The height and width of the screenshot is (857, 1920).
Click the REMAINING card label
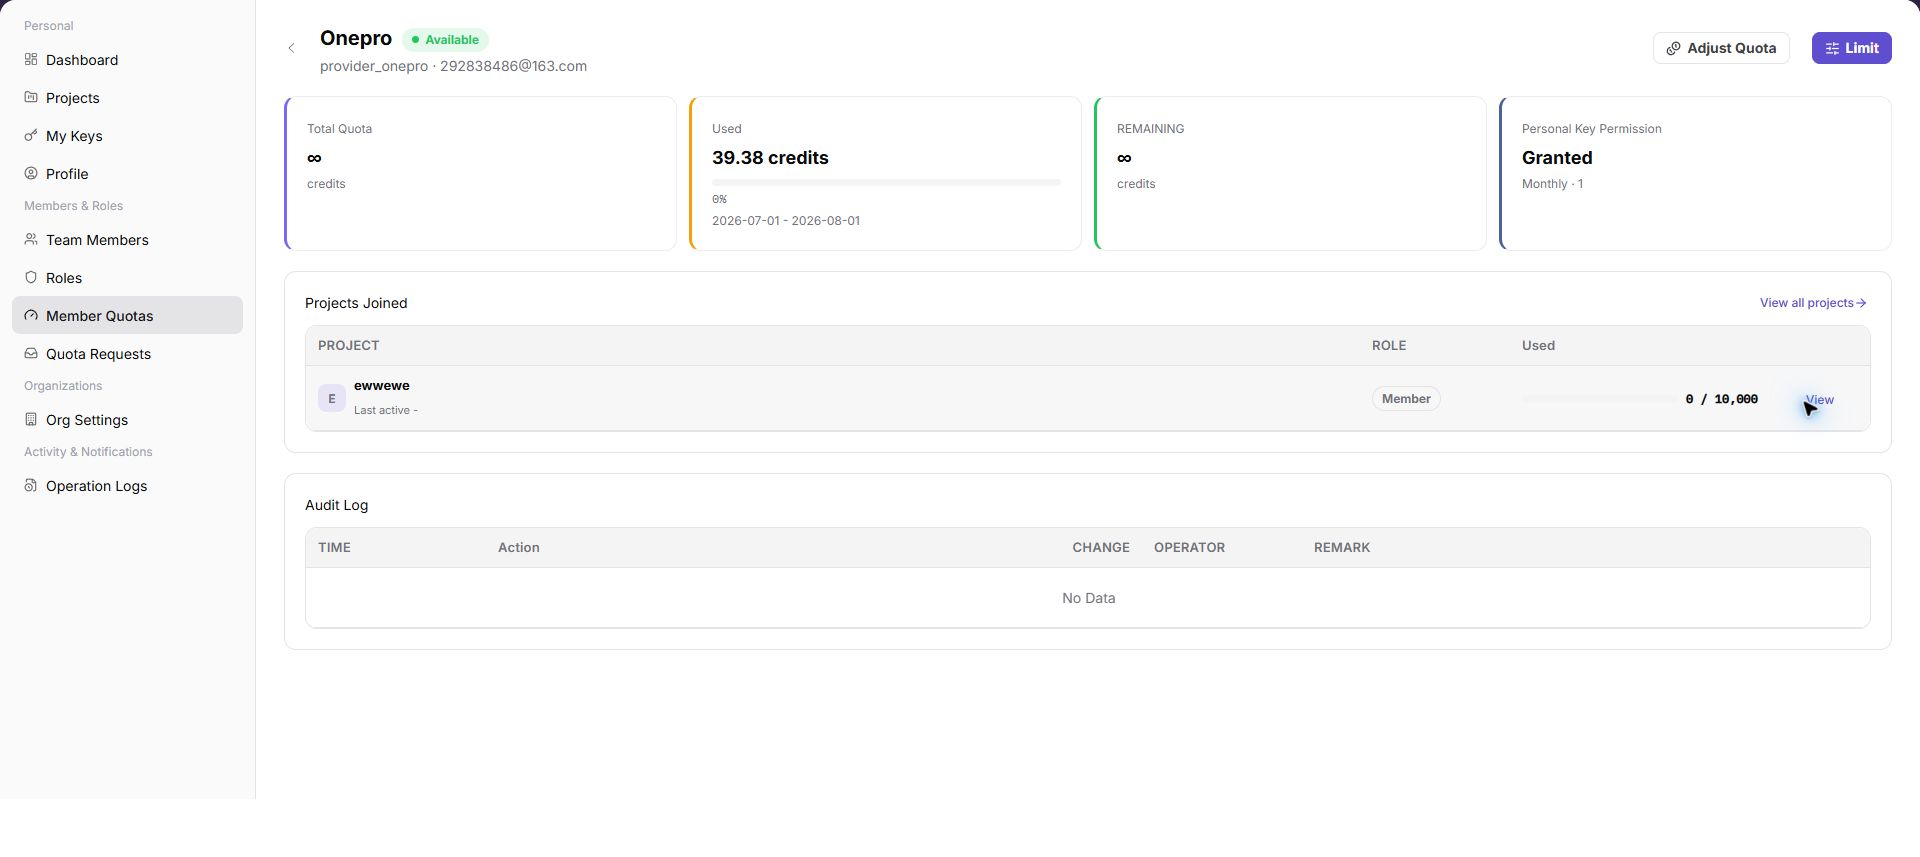(1150, 129)
